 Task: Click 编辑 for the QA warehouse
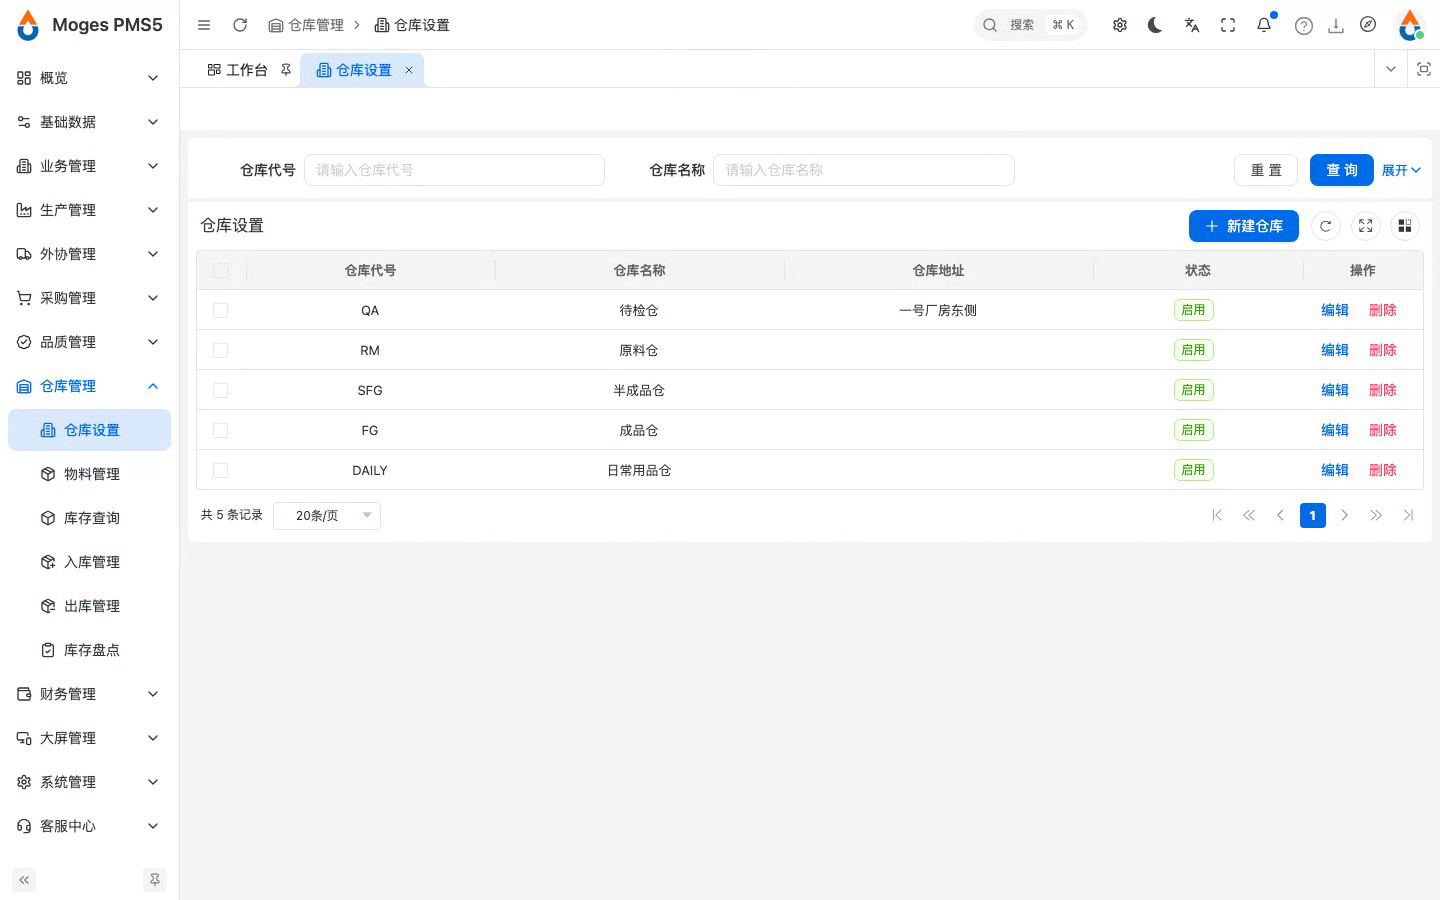[x=1335, y=310]
